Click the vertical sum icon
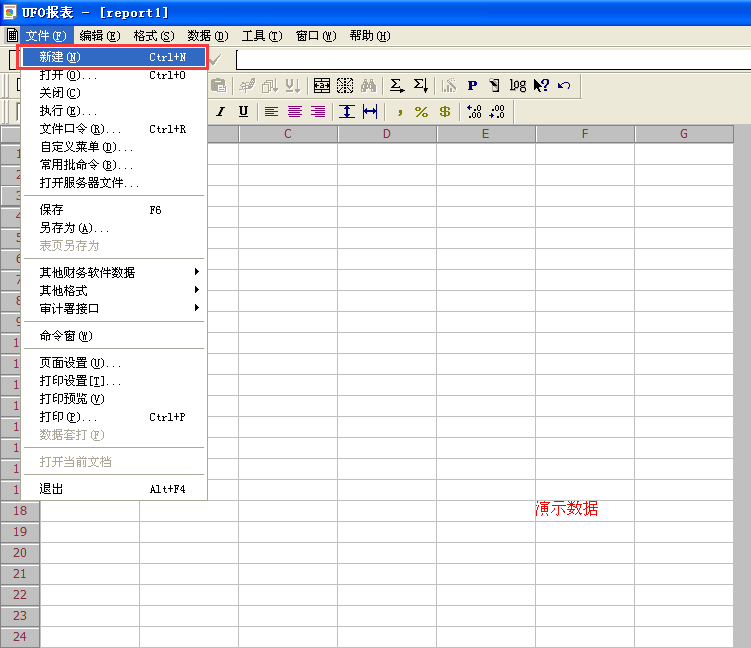Screen dimensions: 751x648 click(x=421, y=86)
